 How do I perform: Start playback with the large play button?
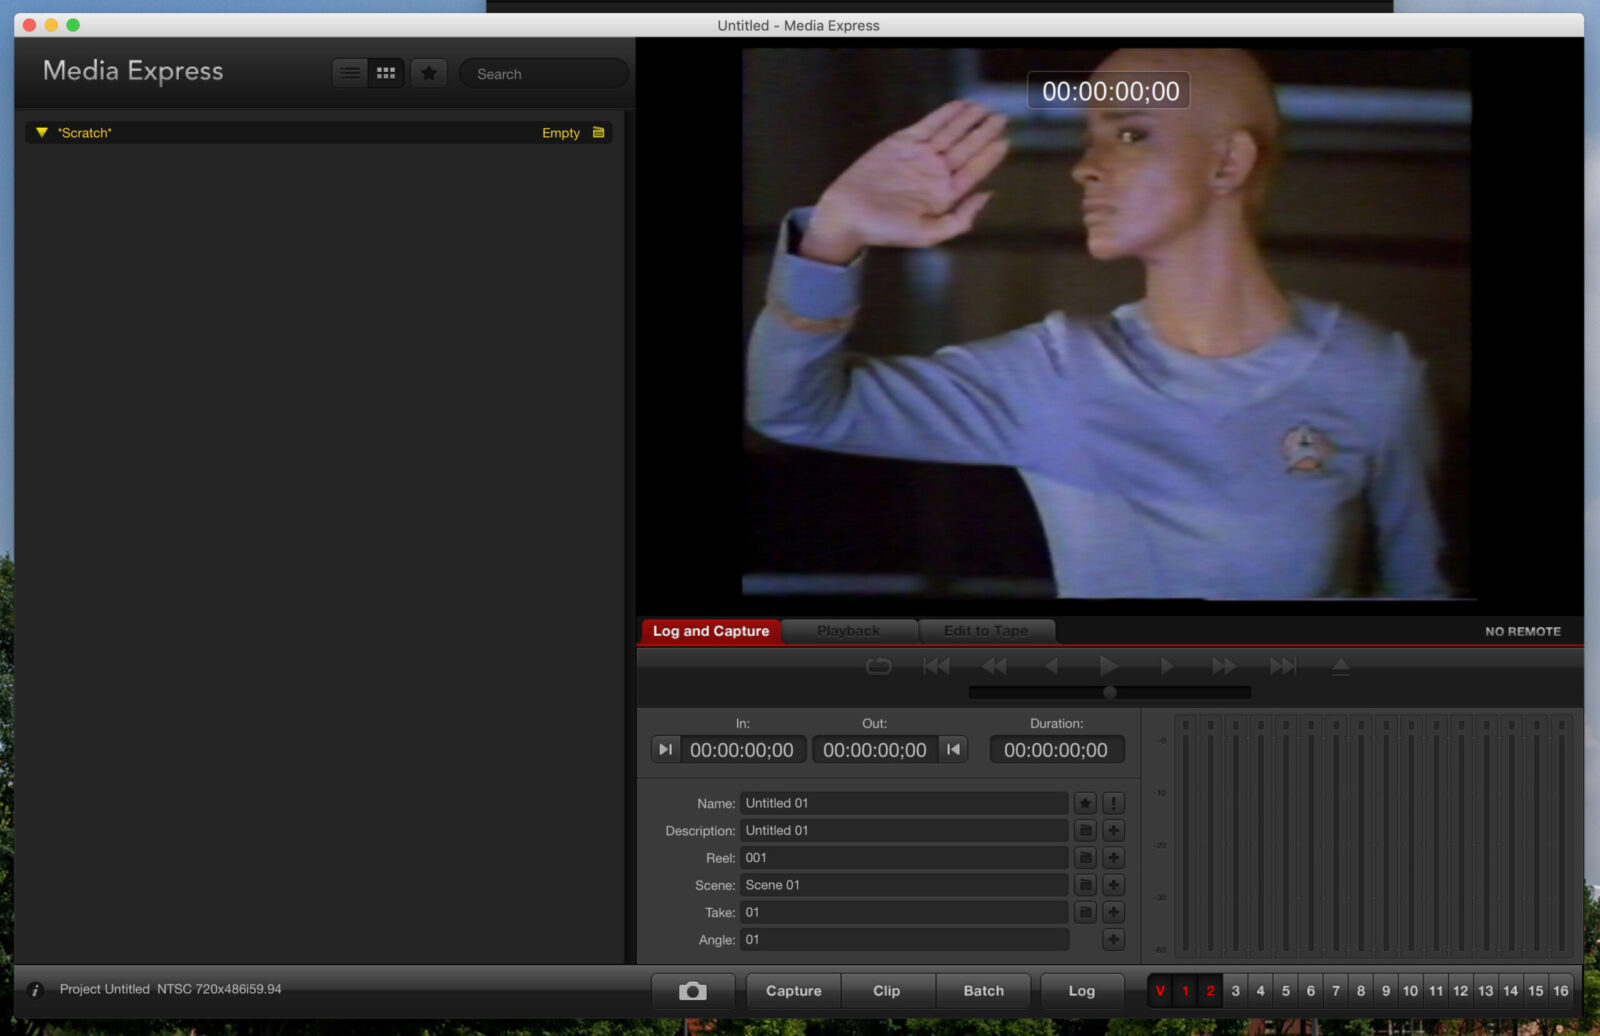pos(1108,666)
